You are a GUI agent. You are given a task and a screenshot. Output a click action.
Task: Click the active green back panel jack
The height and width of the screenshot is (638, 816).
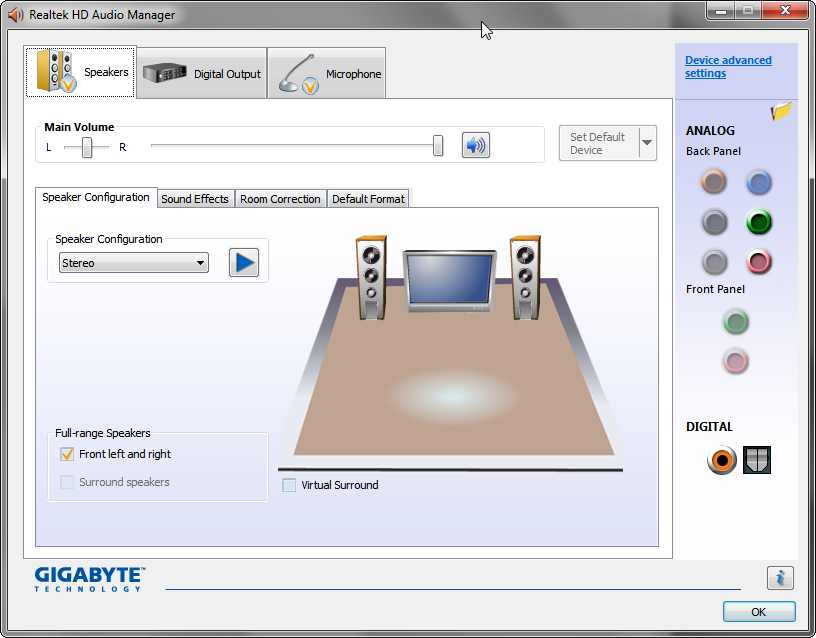[759, 222]
